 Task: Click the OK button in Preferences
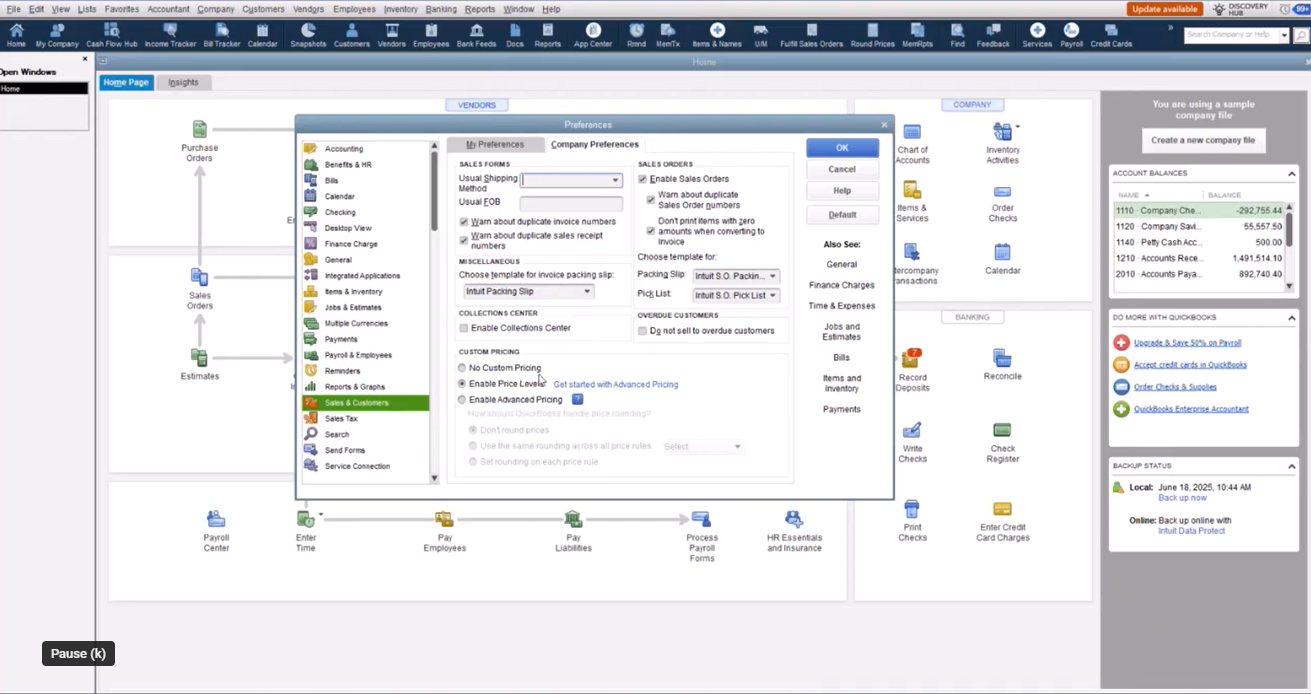[x=842, y=147]
